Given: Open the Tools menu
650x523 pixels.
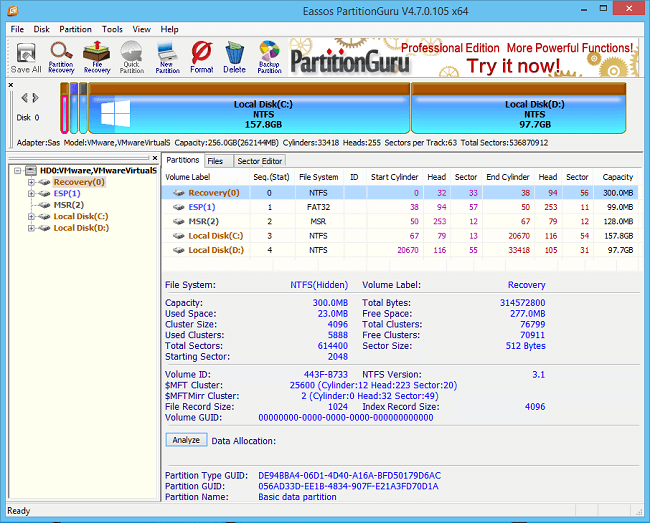Looking at the screenshot, I should point(112,29).
